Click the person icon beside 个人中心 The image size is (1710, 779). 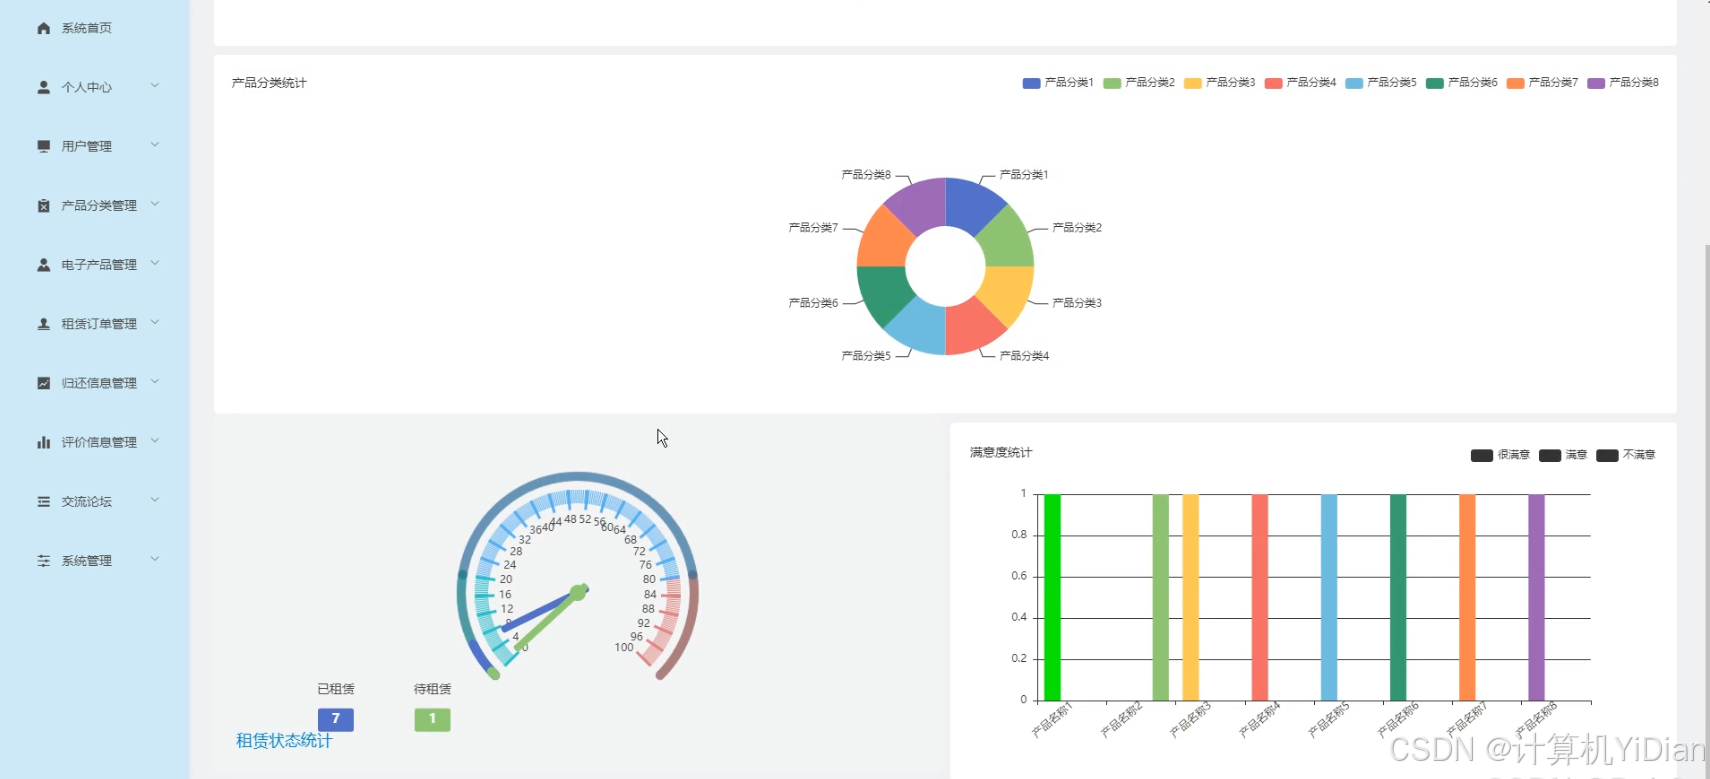point(43,87)
